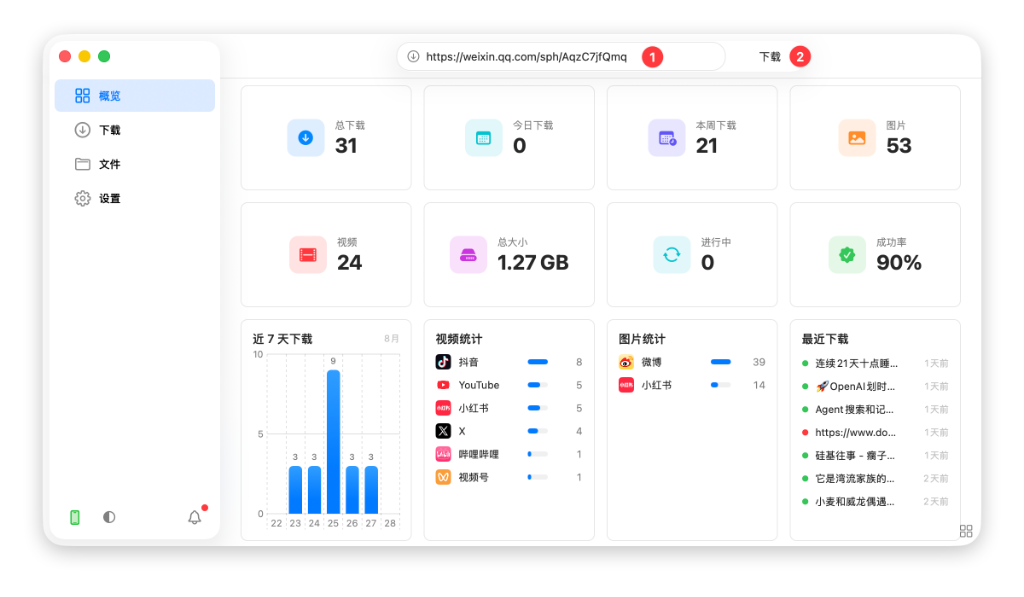Click the X platform icon
This screenshot has height=597, width=1024.
443,431
